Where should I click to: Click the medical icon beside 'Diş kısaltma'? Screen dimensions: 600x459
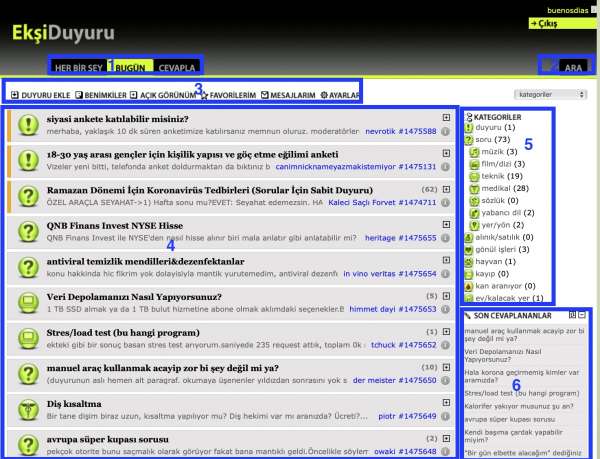coord(28,409)
